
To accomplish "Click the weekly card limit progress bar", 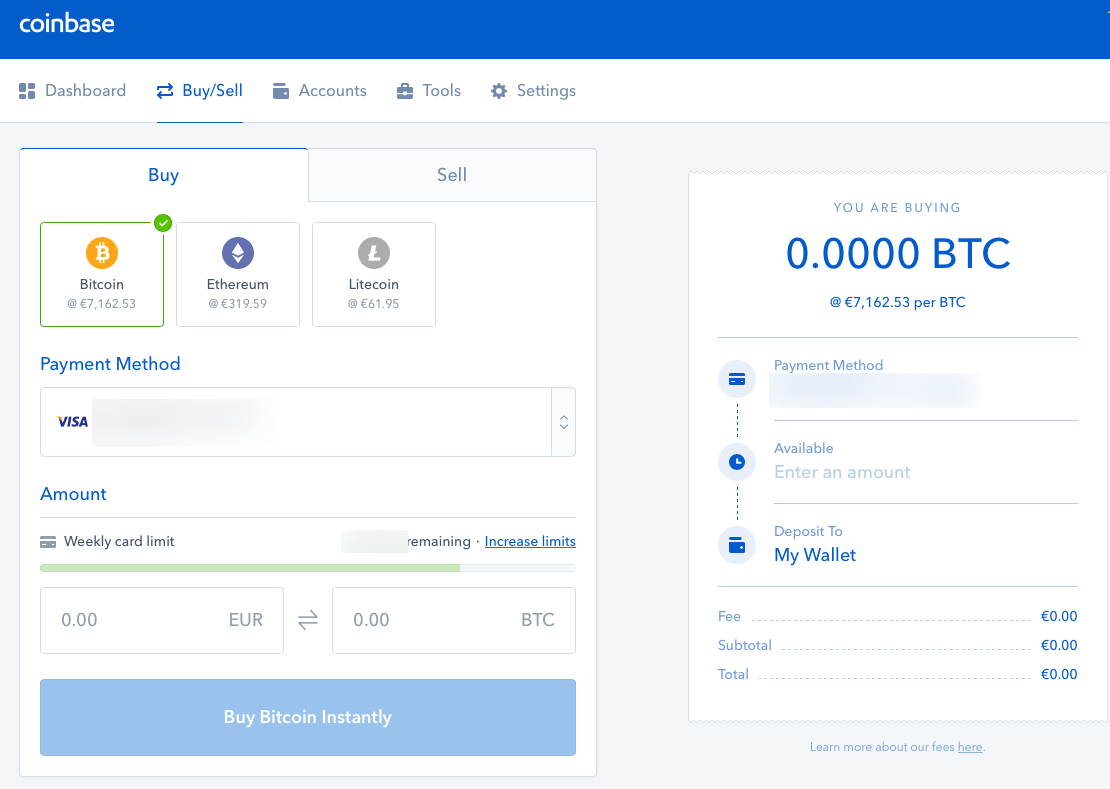I will coord(308,568).
